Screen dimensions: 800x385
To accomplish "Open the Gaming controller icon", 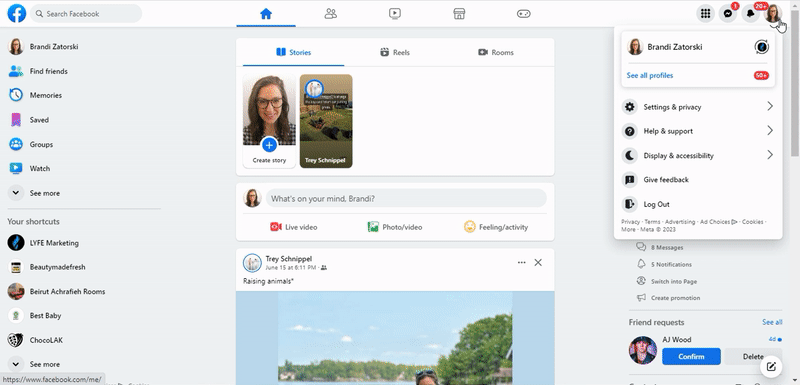I will click(523, 14).
